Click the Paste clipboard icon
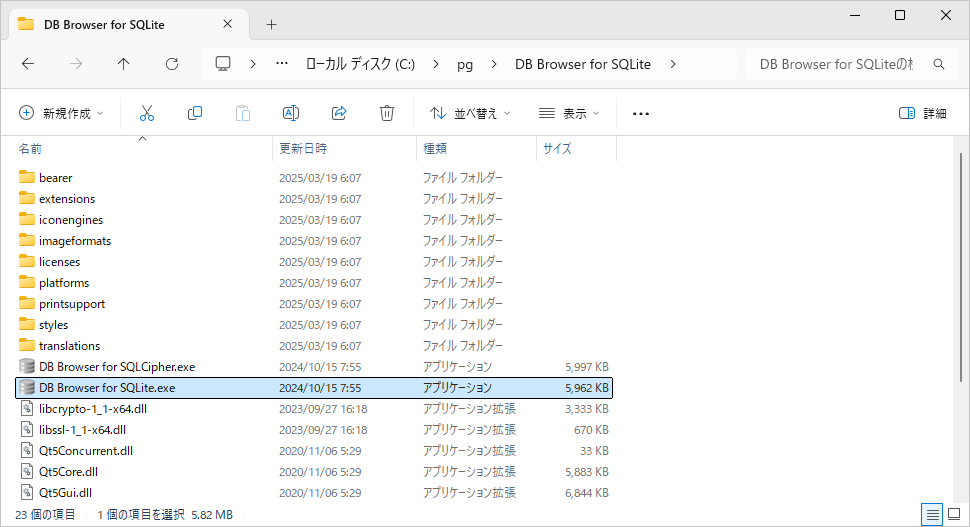This screenshot has width=970, height=527. point(243,113)
